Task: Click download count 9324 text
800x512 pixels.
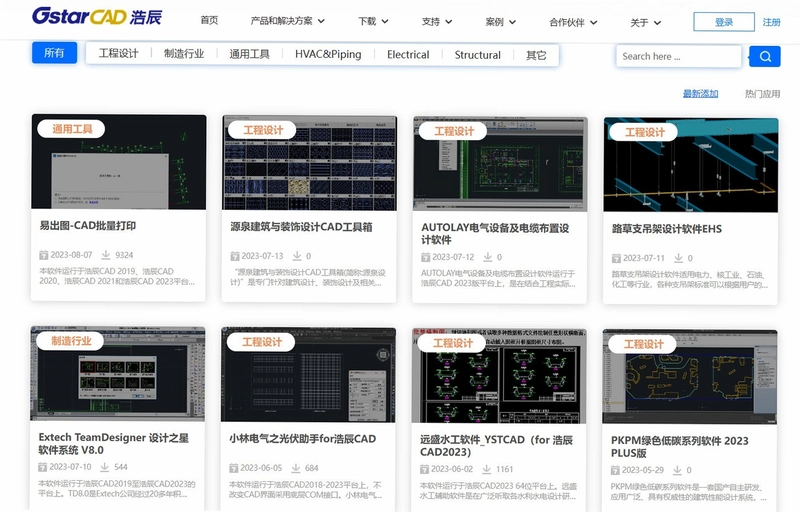Action: tap(124, 255)
